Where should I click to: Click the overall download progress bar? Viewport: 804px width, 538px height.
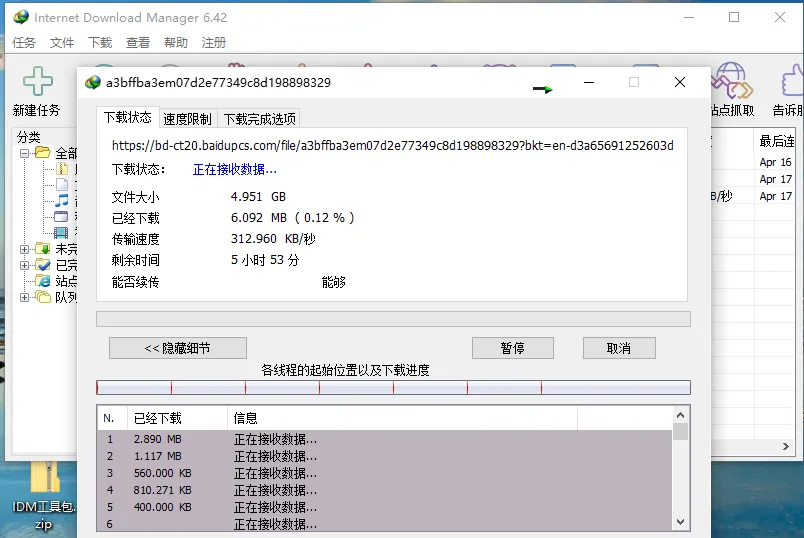pos(393,319)
